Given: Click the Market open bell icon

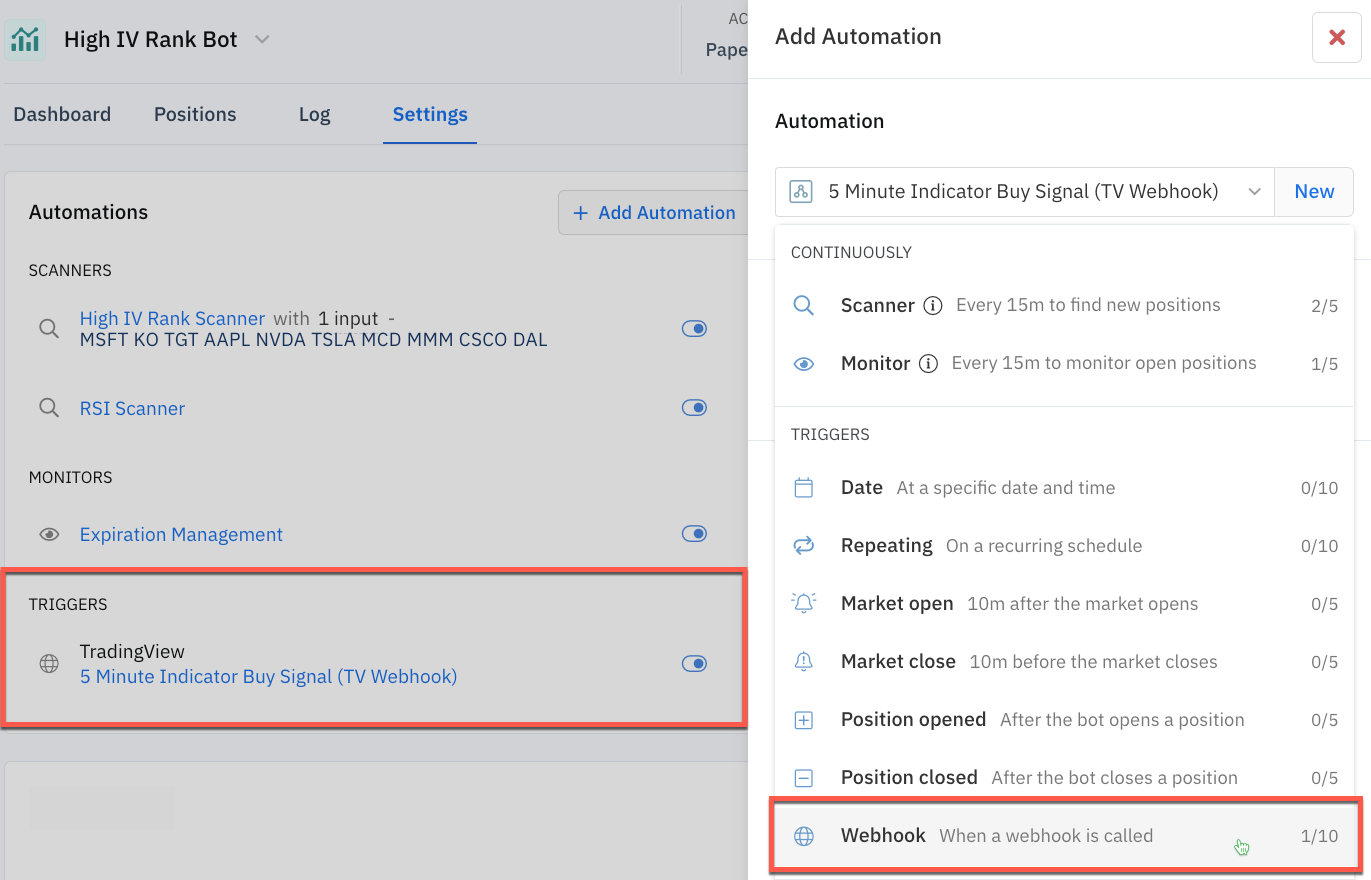Looking at the screenshot, I should (x=803, y=604).
